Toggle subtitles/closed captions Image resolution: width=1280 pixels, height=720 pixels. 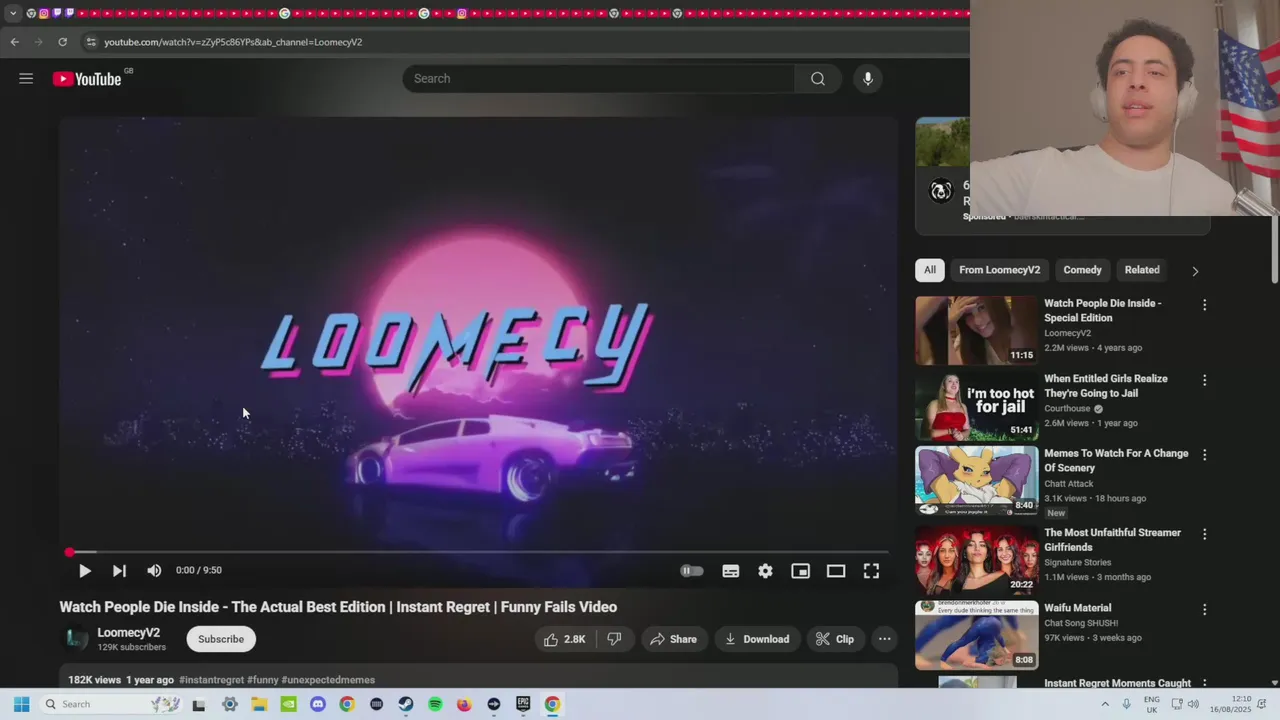(x=731, y=570)
